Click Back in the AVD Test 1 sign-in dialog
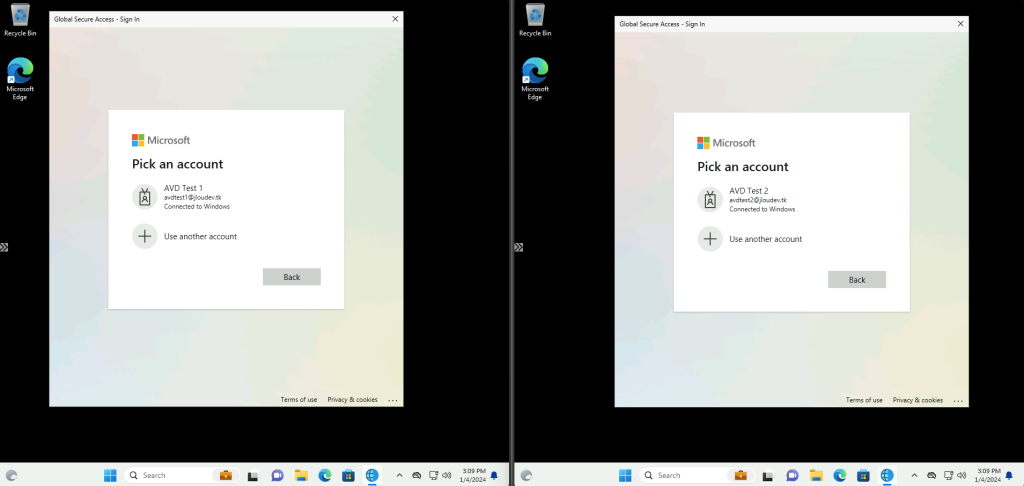 point(291,277)
